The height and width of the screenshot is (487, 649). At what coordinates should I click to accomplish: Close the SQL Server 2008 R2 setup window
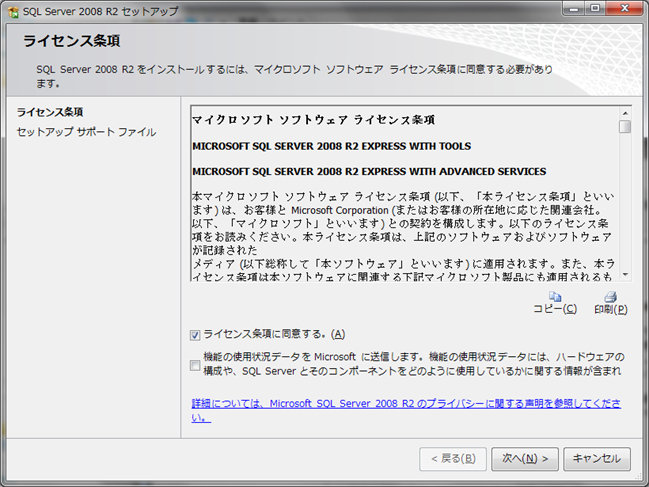coord(625,9)
